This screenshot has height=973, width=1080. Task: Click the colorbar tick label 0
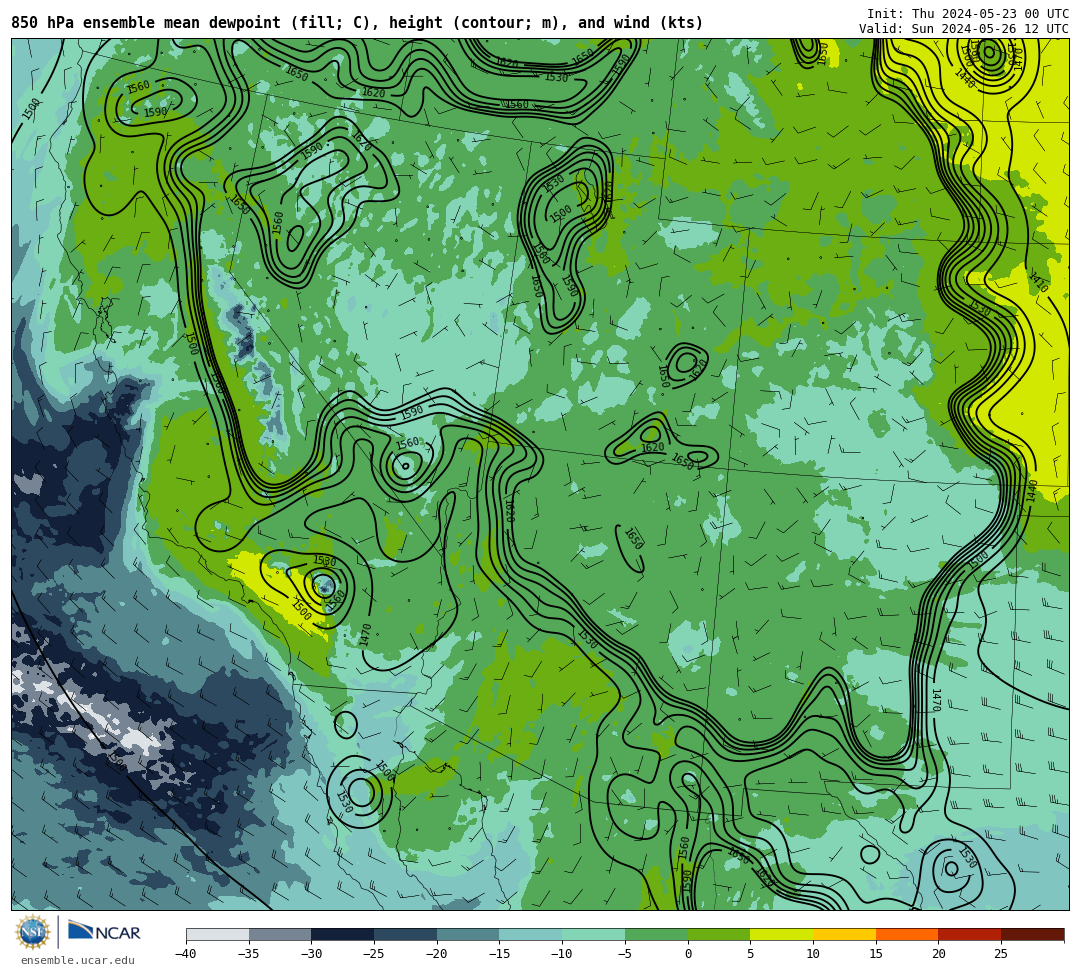pyautogui.click(x=688, y=954)
